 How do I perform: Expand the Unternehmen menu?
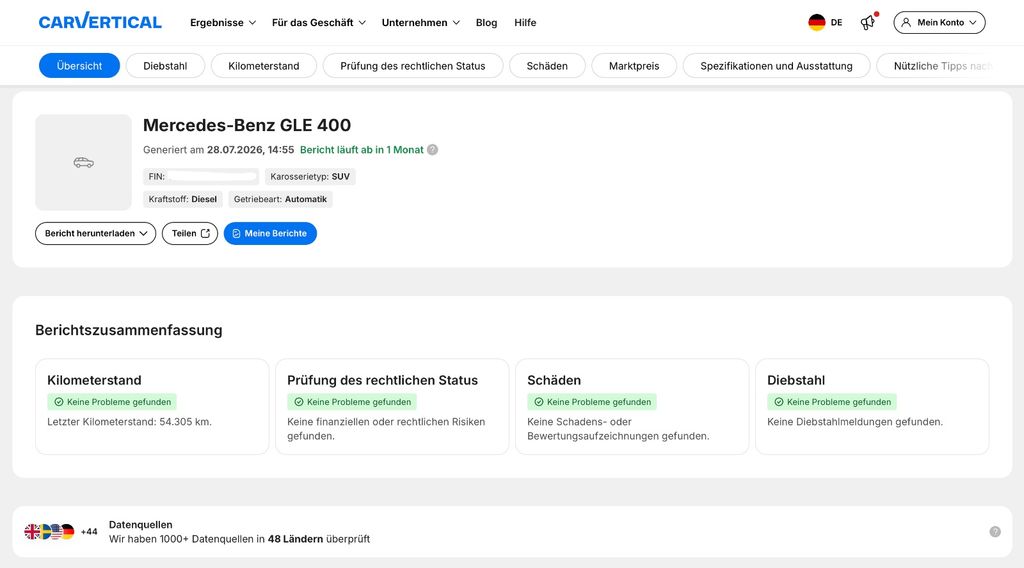pos(421,22)
